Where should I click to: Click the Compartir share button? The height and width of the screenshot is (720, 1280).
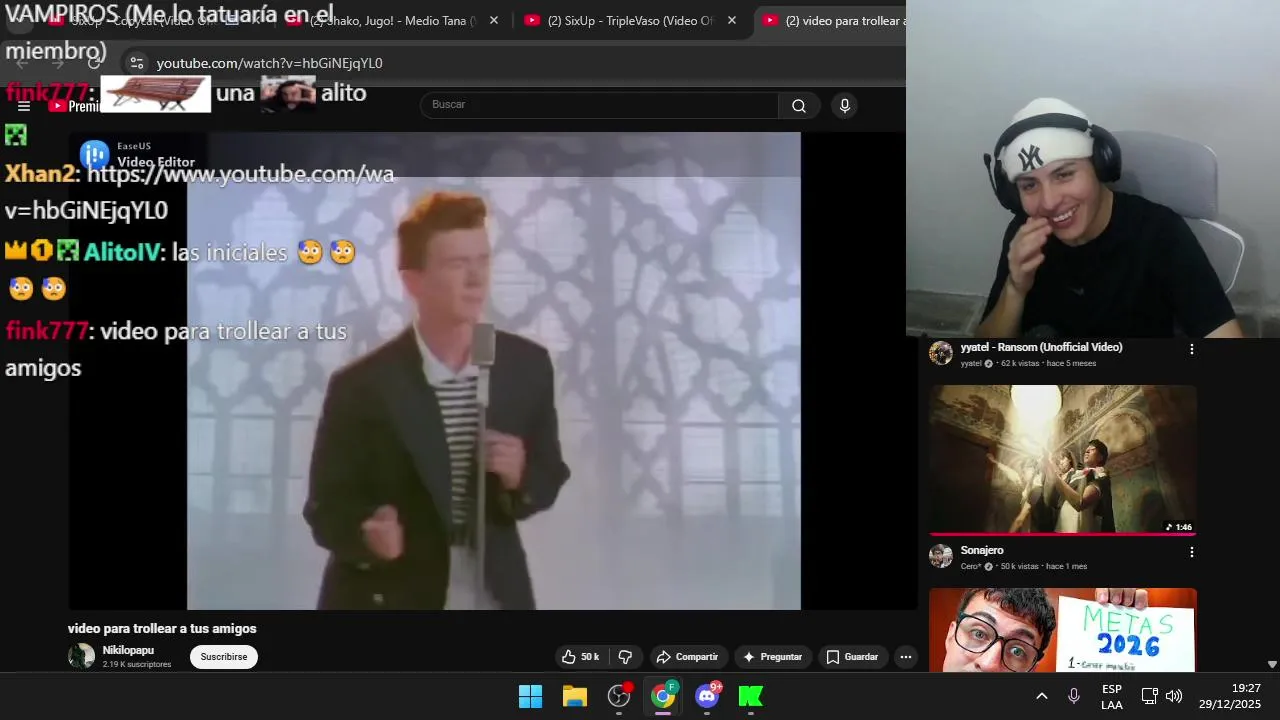coord(687,657)
